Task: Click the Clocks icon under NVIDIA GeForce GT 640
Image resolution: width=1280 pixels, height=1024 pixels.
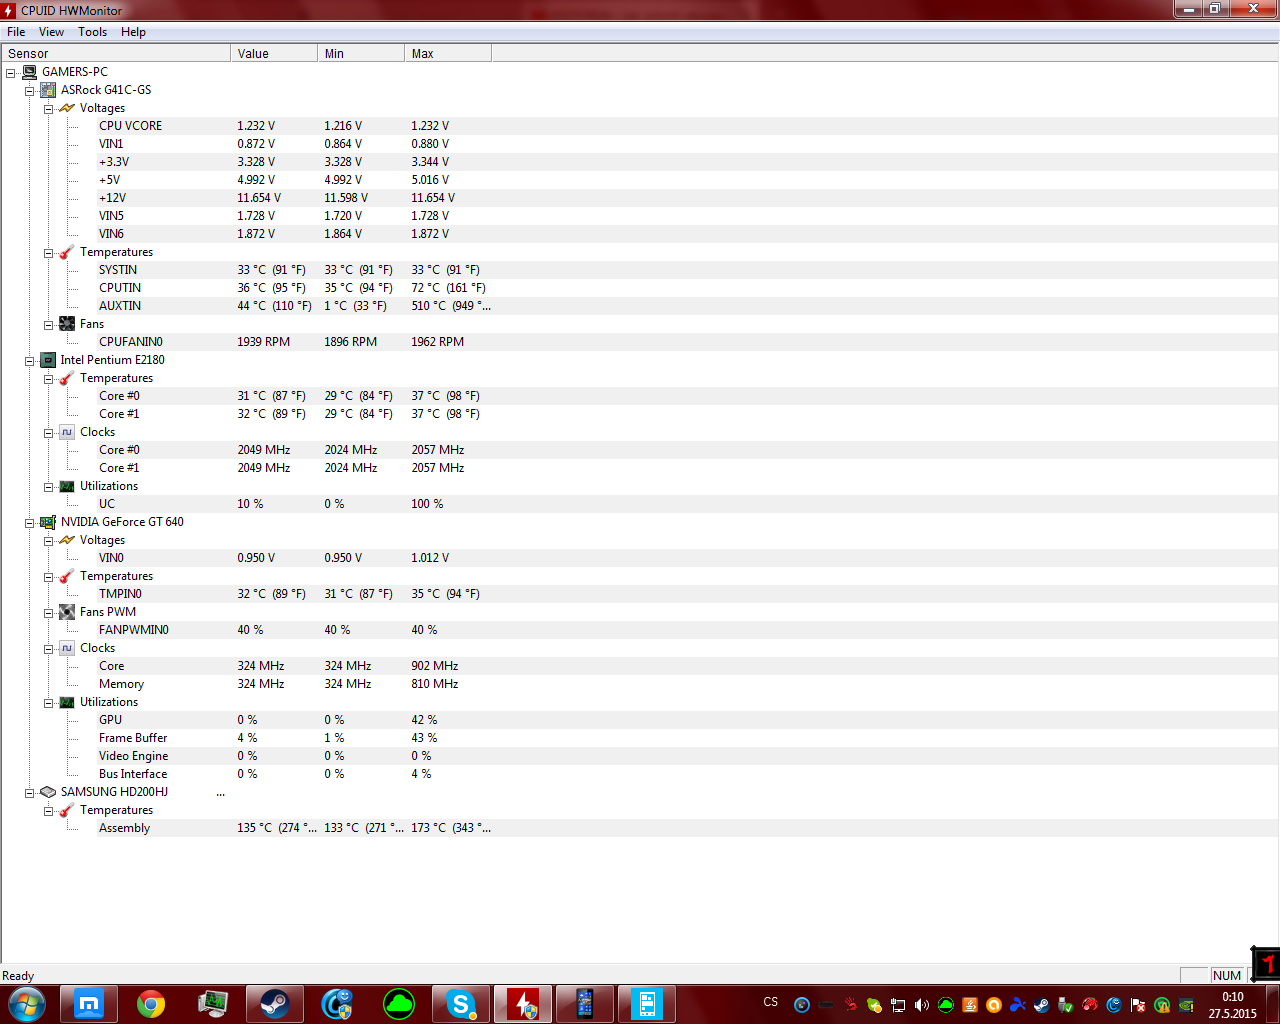Action: 67,648
